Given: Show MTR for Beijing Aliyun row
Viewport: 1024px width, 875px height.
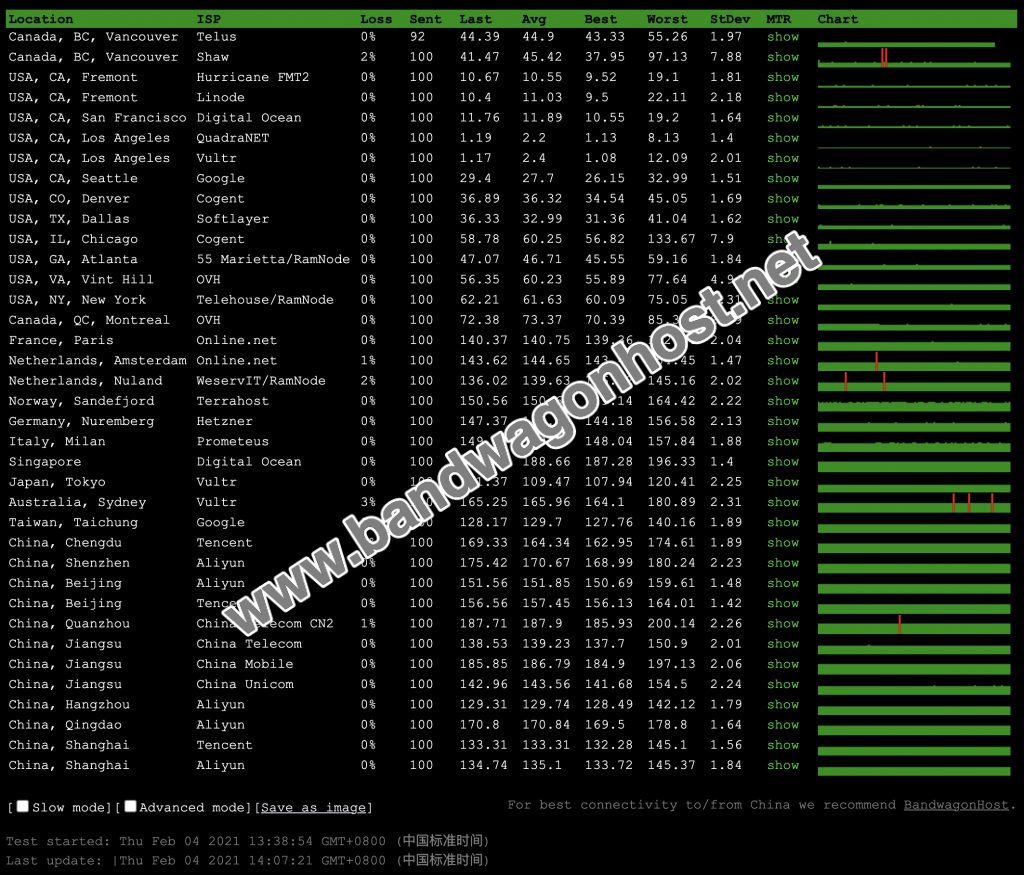Looking at the screenshot, I should 783,584.
